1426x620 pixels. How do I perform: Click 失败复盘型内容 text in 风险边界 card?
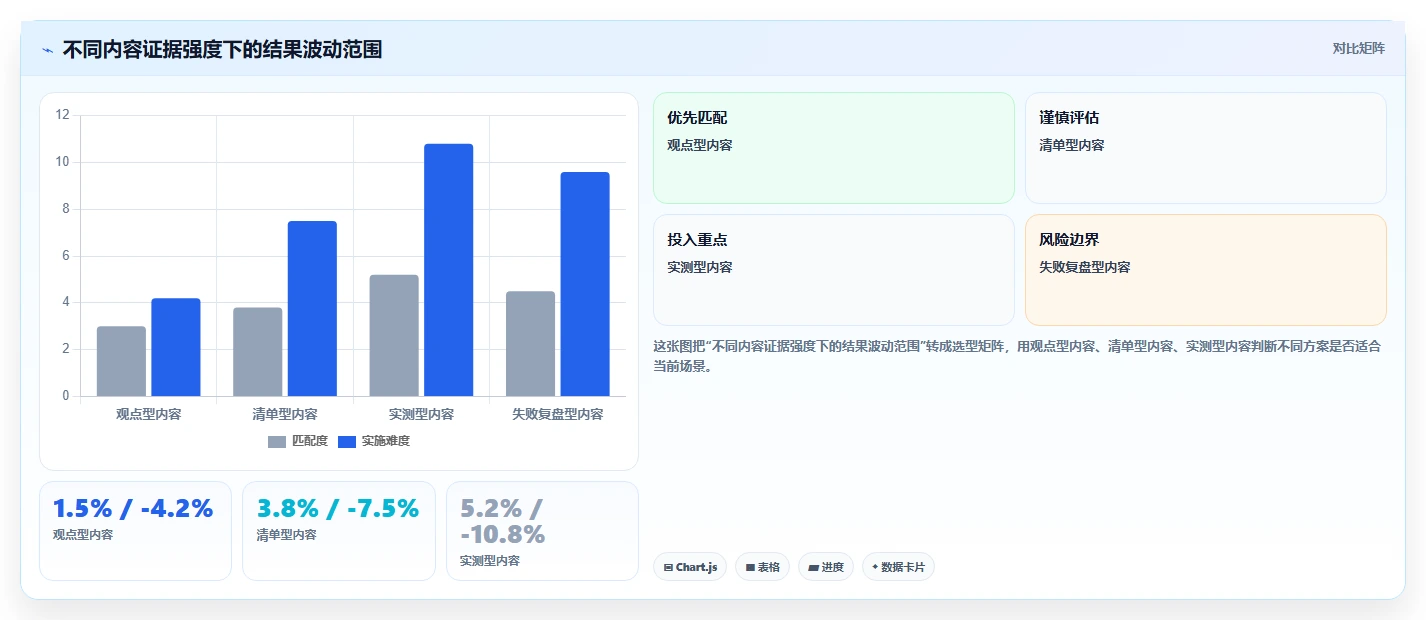1085,267
